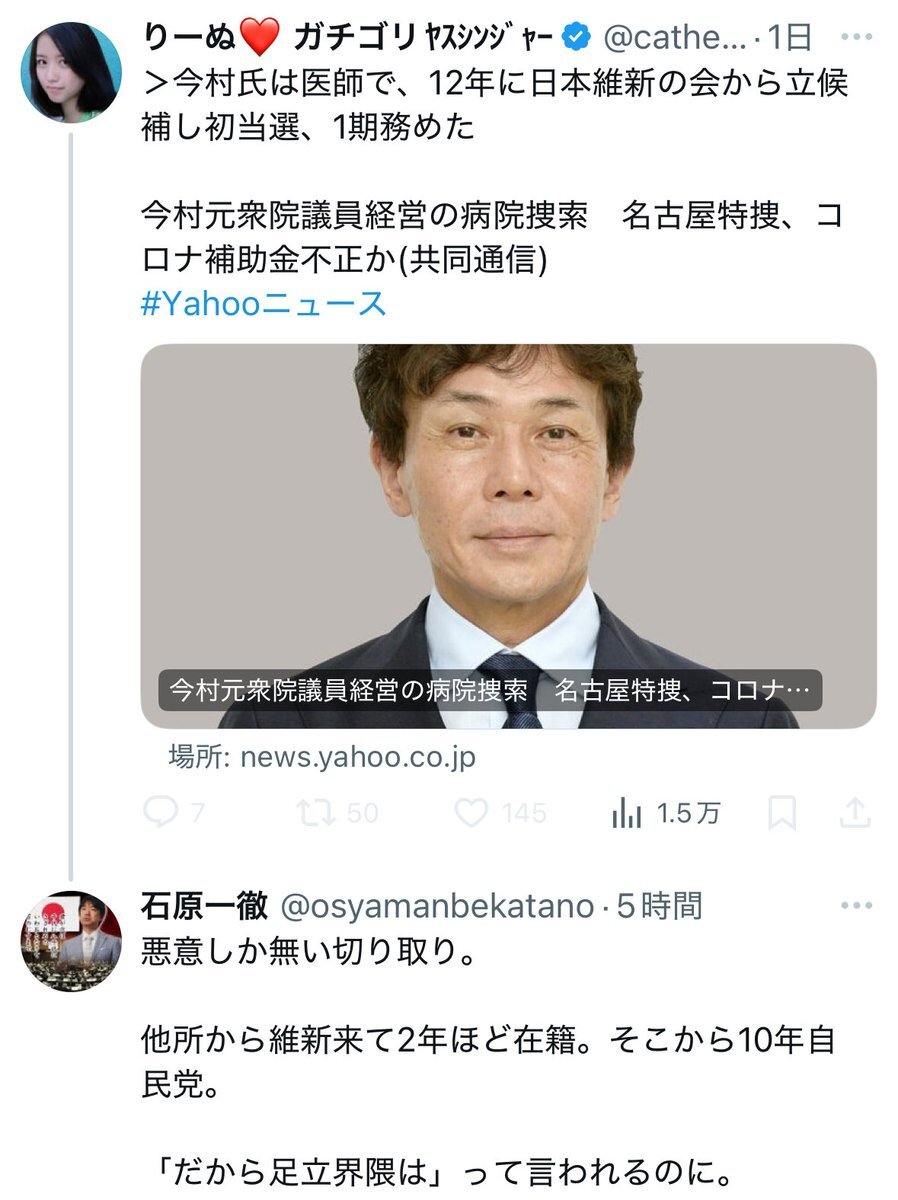898x1200 pixels.
Task: Like the tweet using the heart icon
Action: (471, 814)
